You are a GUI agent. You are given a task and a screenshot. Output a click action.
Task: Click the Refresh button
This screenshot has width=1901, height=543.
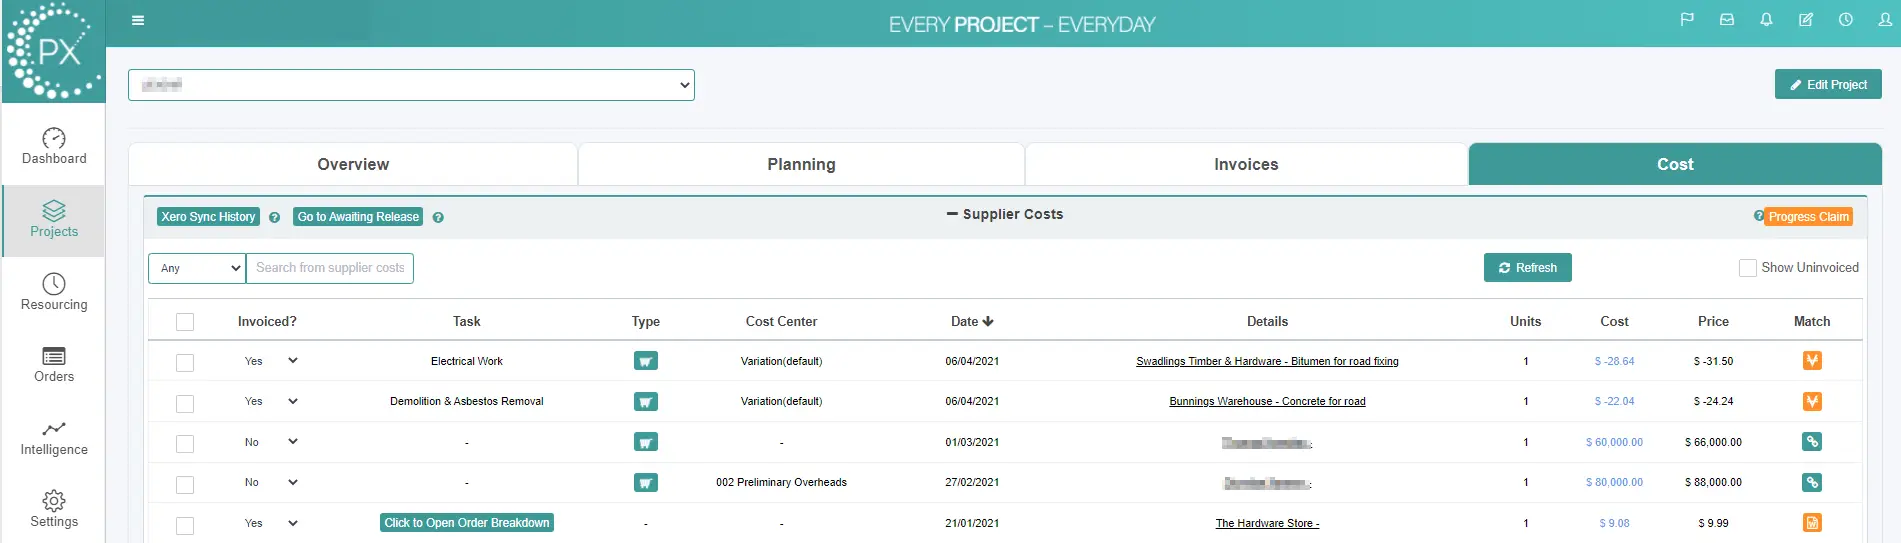1527,268
